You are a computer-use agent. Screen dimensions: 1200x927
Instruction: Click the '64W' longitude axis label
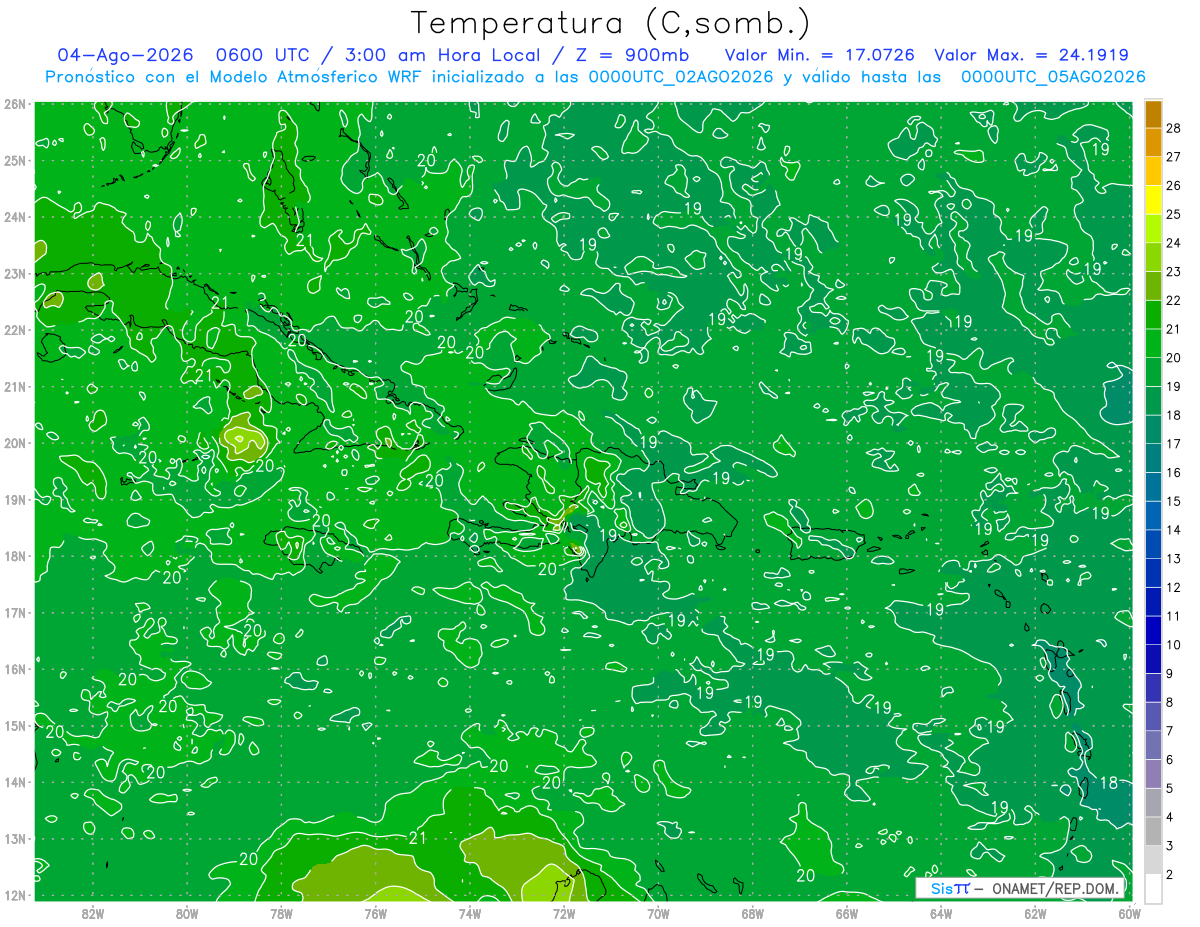point(941,912)
